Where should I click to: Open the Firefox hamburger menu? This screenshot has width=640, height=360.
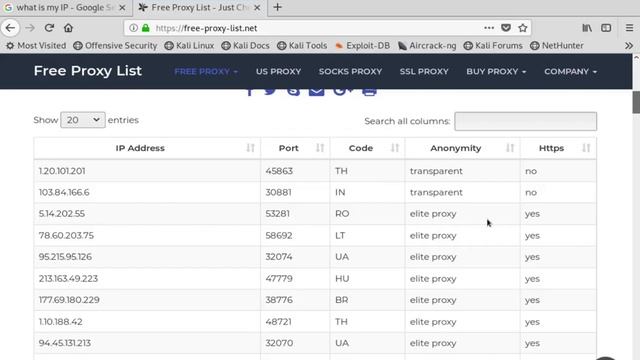(629, 28)
